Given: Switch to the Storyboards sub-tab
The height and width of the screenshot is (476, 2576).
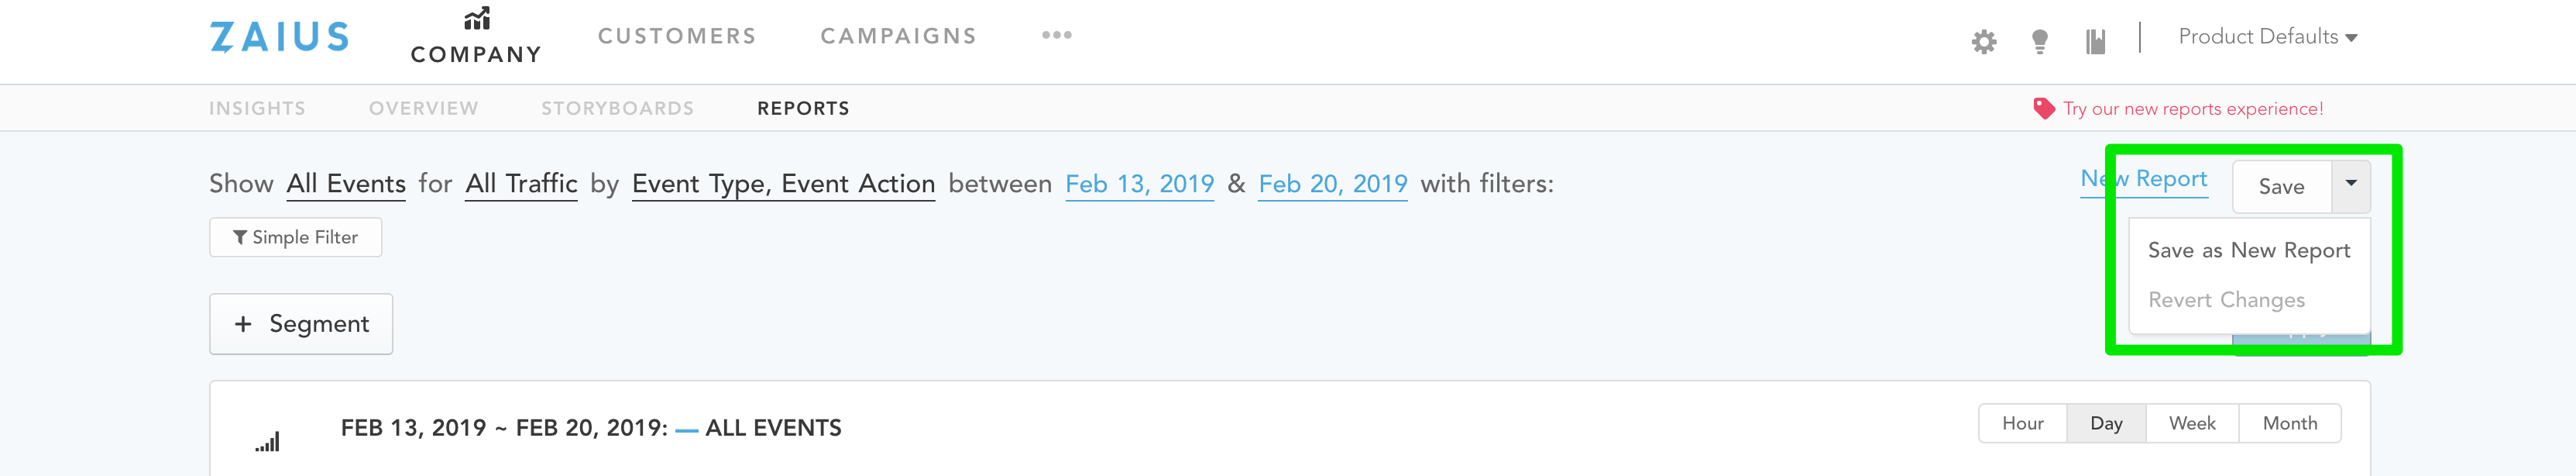Looking at the screenshot, I should click(x=617, y=108).
